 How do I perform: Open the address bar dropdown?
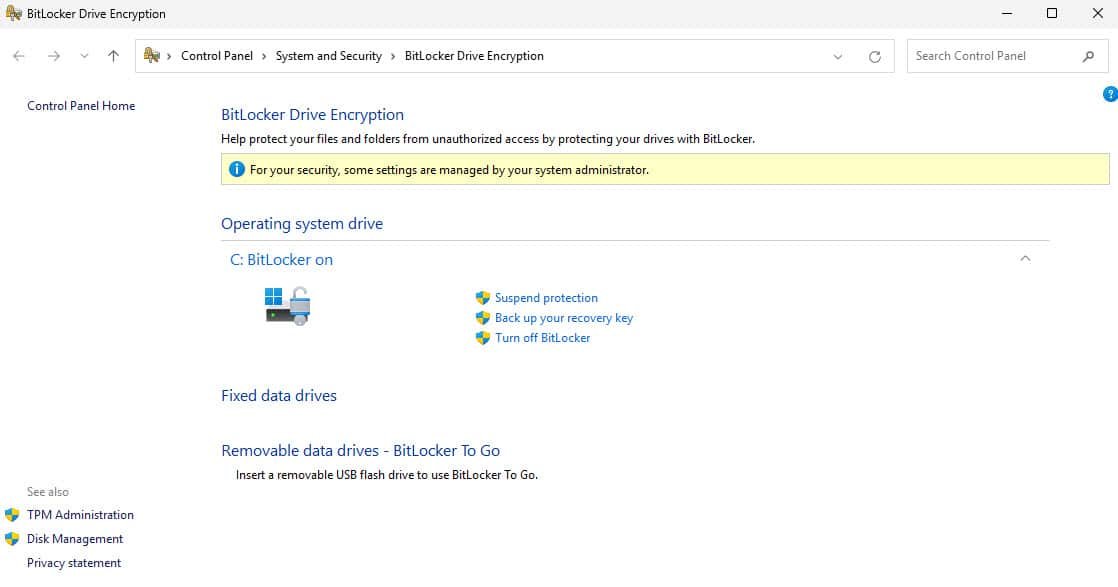click(x=838, y=56)
